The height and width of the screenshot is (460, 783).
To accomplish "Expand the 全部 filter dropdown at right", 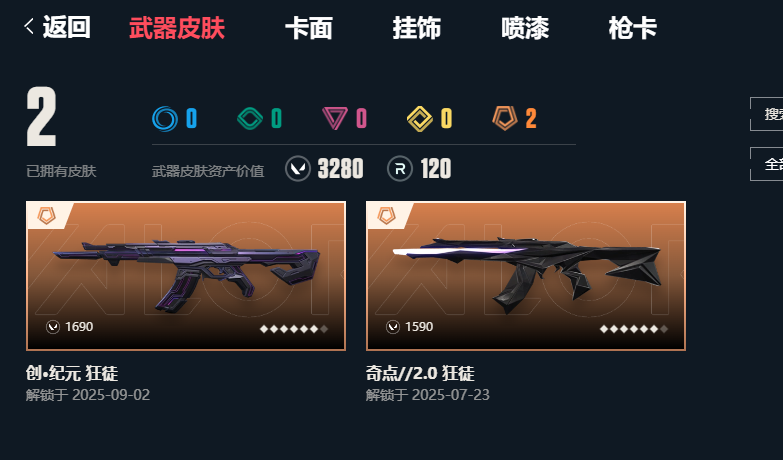I will (767, 164).
